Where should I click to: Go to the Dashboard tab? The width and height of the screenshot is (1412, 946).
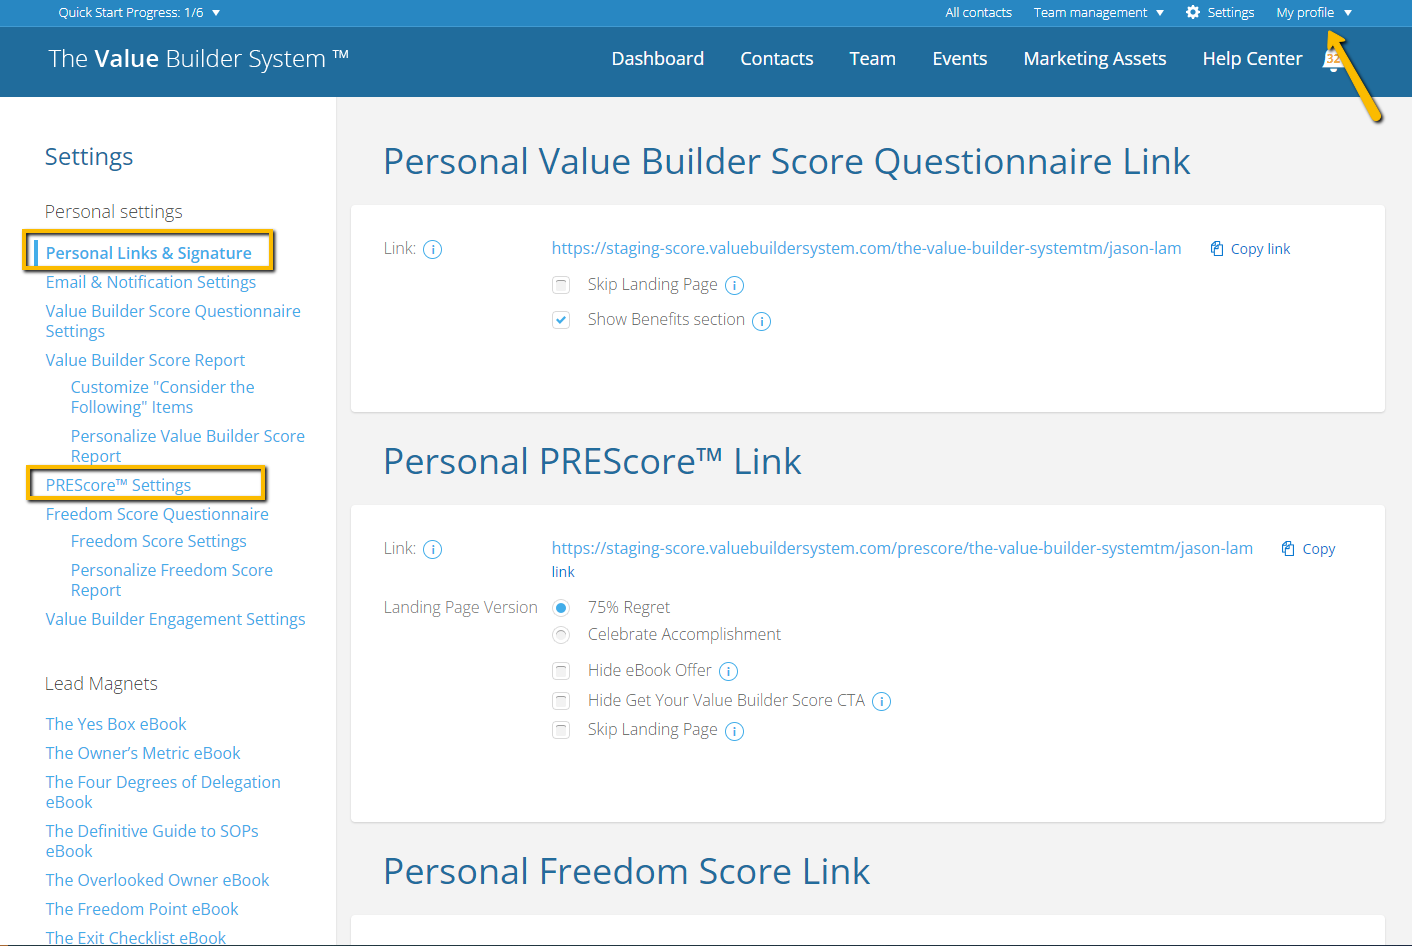tap(658, 59)
